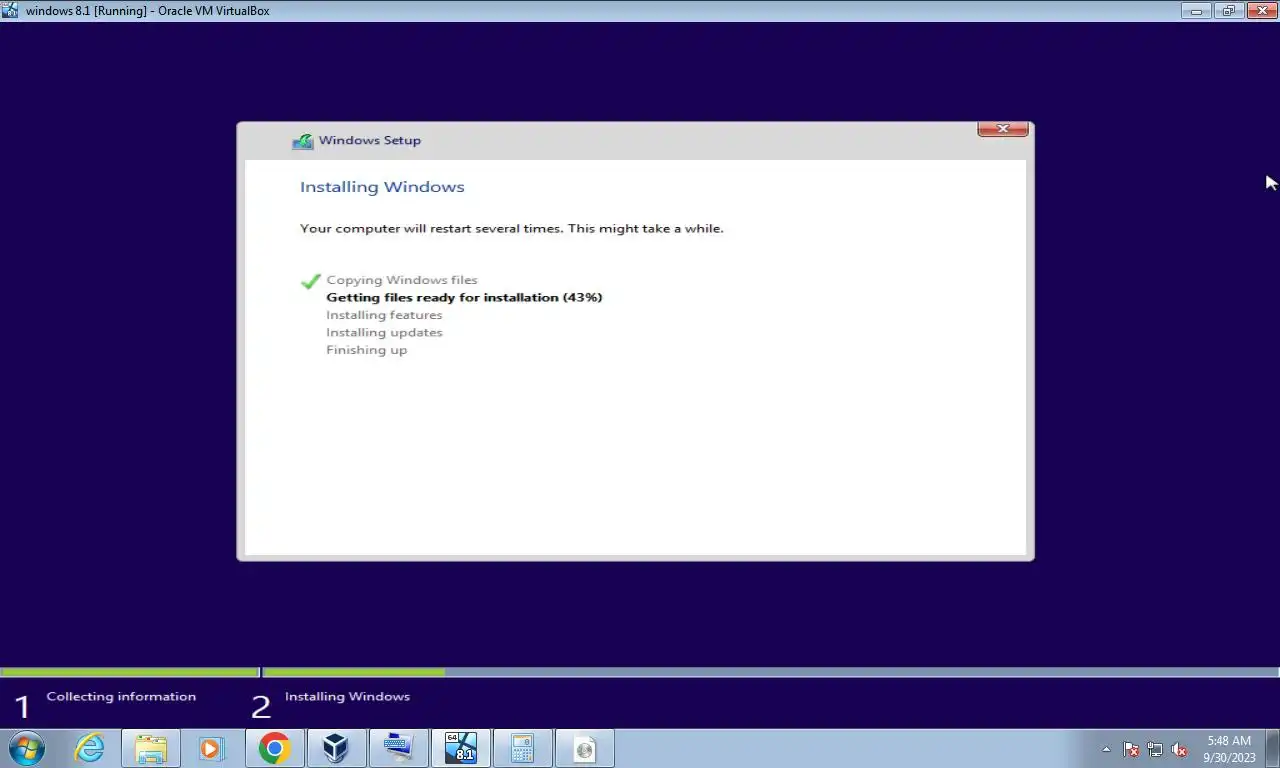The height and width of the screenshot is (768, 1280).
Task: Click the Windows Setup title icon
Action: tap(302, 141)
